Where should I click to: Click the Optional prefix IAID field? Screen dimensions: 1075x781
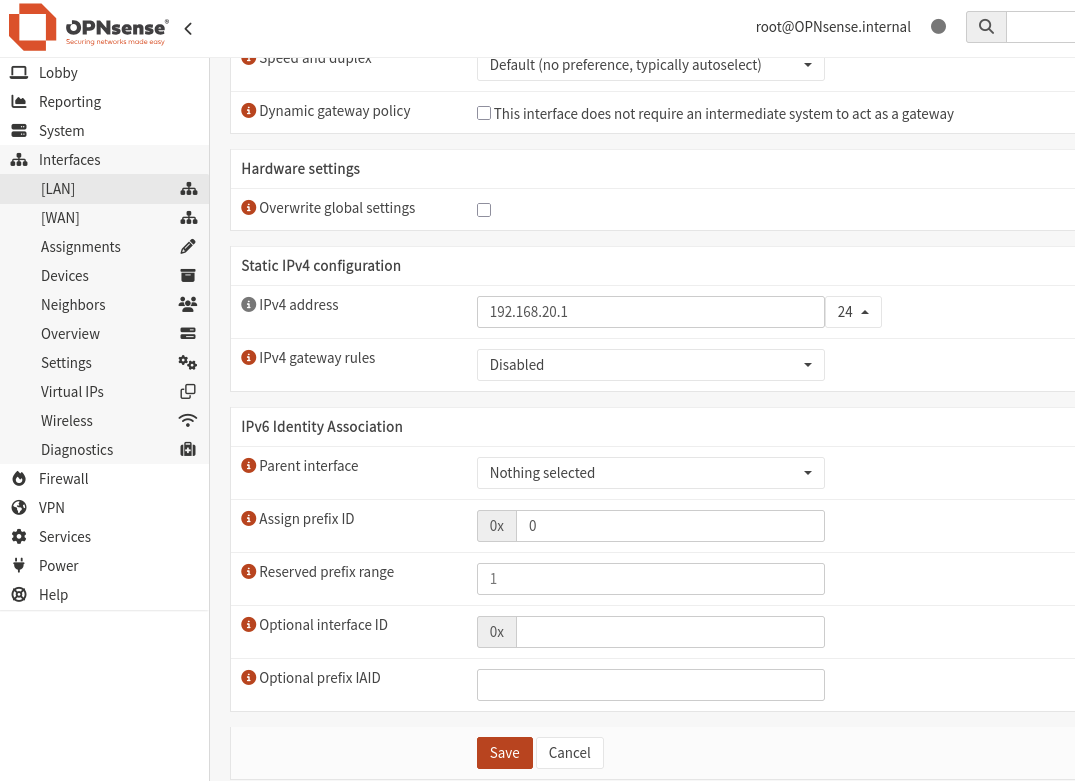point(651,685)
